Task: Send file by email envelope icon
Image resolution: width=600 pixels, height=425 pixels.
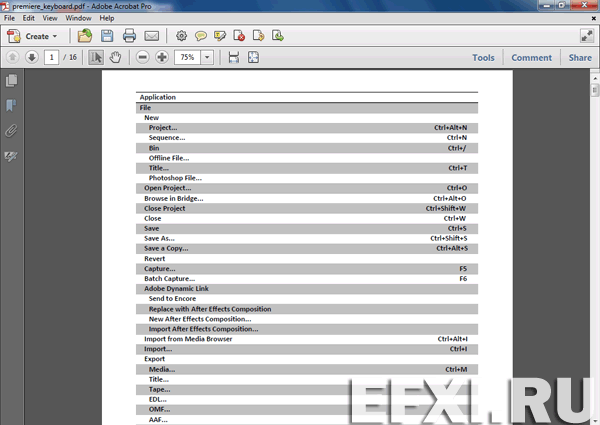Action: [x=152, y=36]
